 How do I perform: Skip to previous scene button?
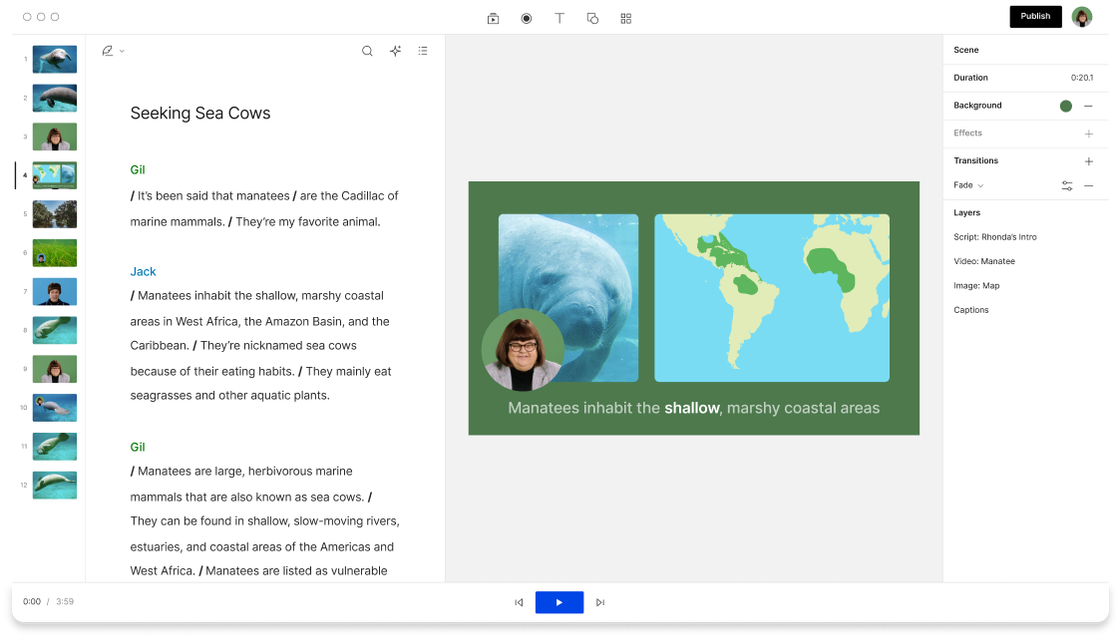(519, 603)
